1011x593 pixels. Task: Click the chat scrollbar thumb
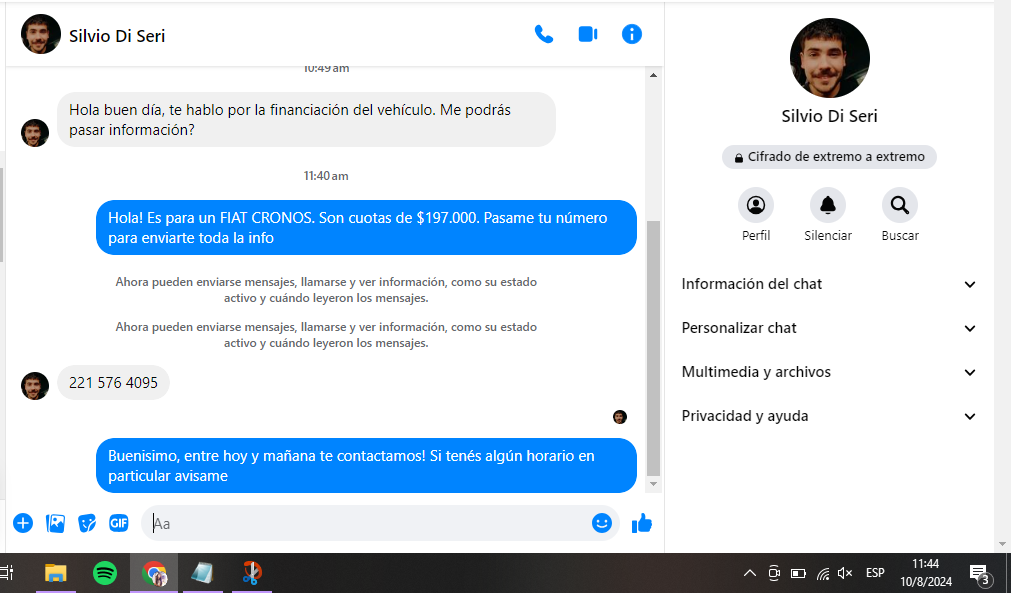tap(653, 348)
